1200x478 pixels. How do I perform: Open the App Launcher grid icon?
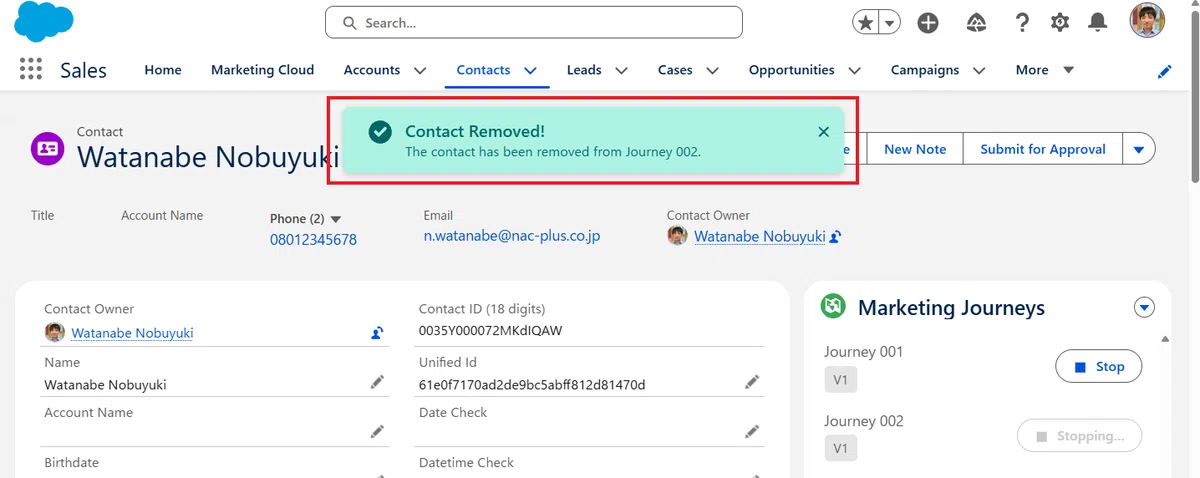(30, 70)
